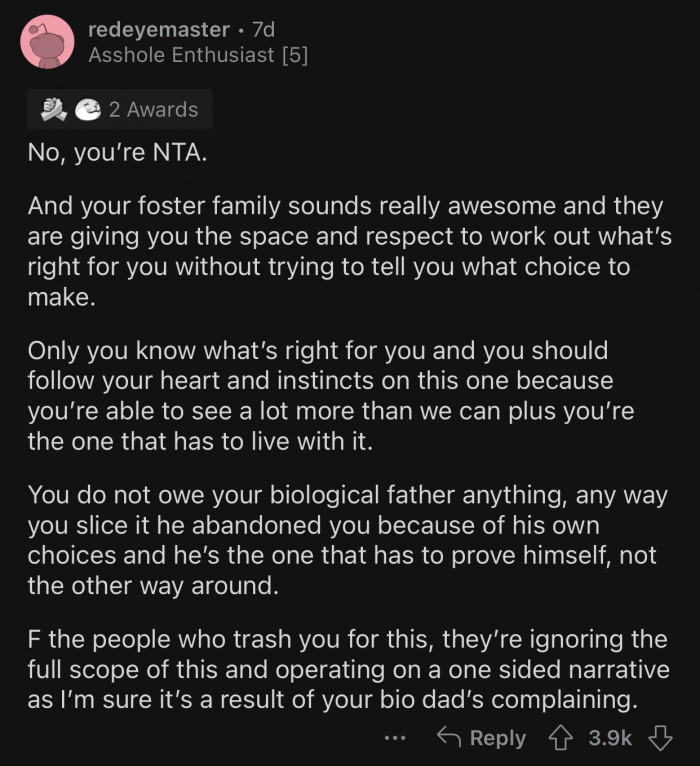Click the "No, you're NTA." line
This screenshot has height=766, width=700.
click(x=121, y=155)
